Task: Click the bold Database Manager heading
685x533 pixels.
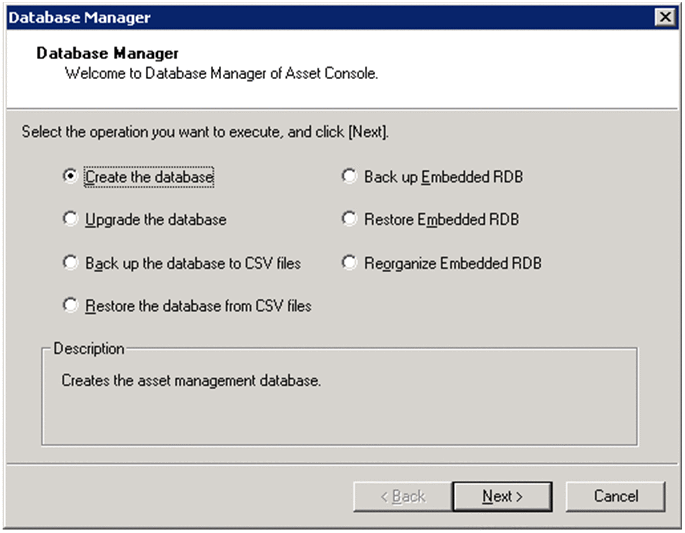Action: [107, 53]
